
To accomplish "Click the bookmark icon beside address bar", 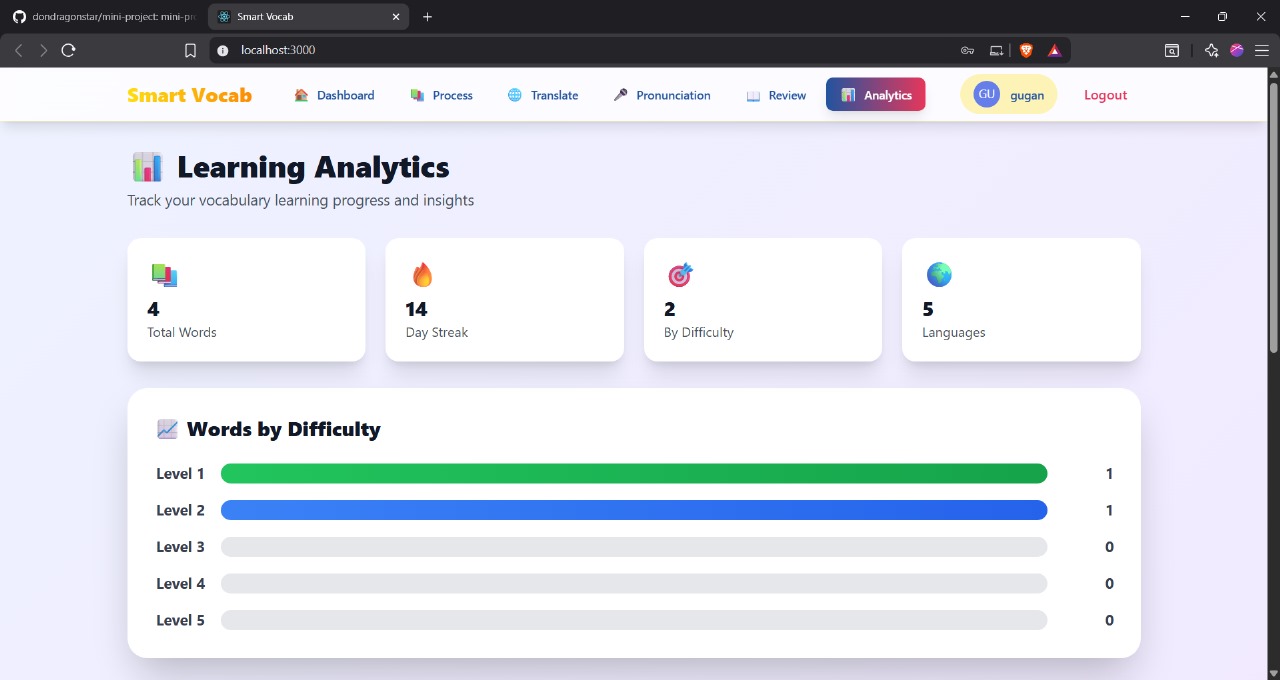I will coord(190,50).
